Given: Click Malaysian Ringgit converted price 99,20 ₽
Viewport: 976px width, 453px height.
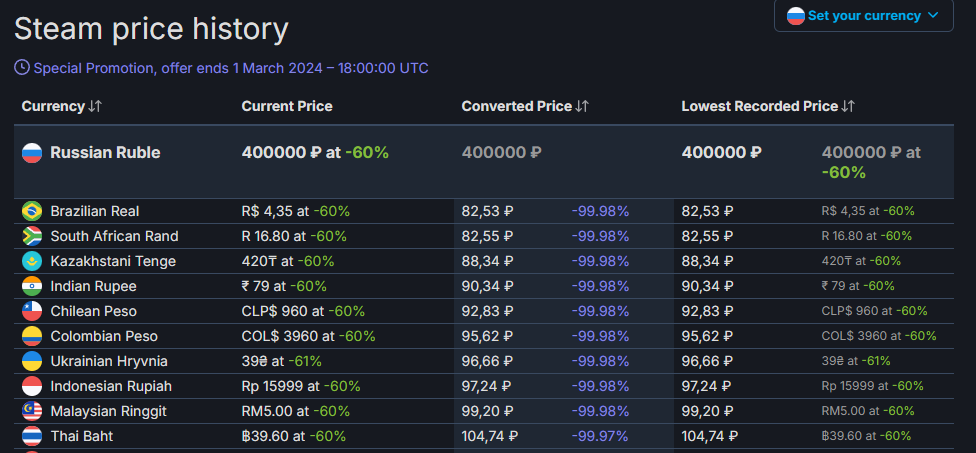Looking at the screenshot, I should pos(487,411).
